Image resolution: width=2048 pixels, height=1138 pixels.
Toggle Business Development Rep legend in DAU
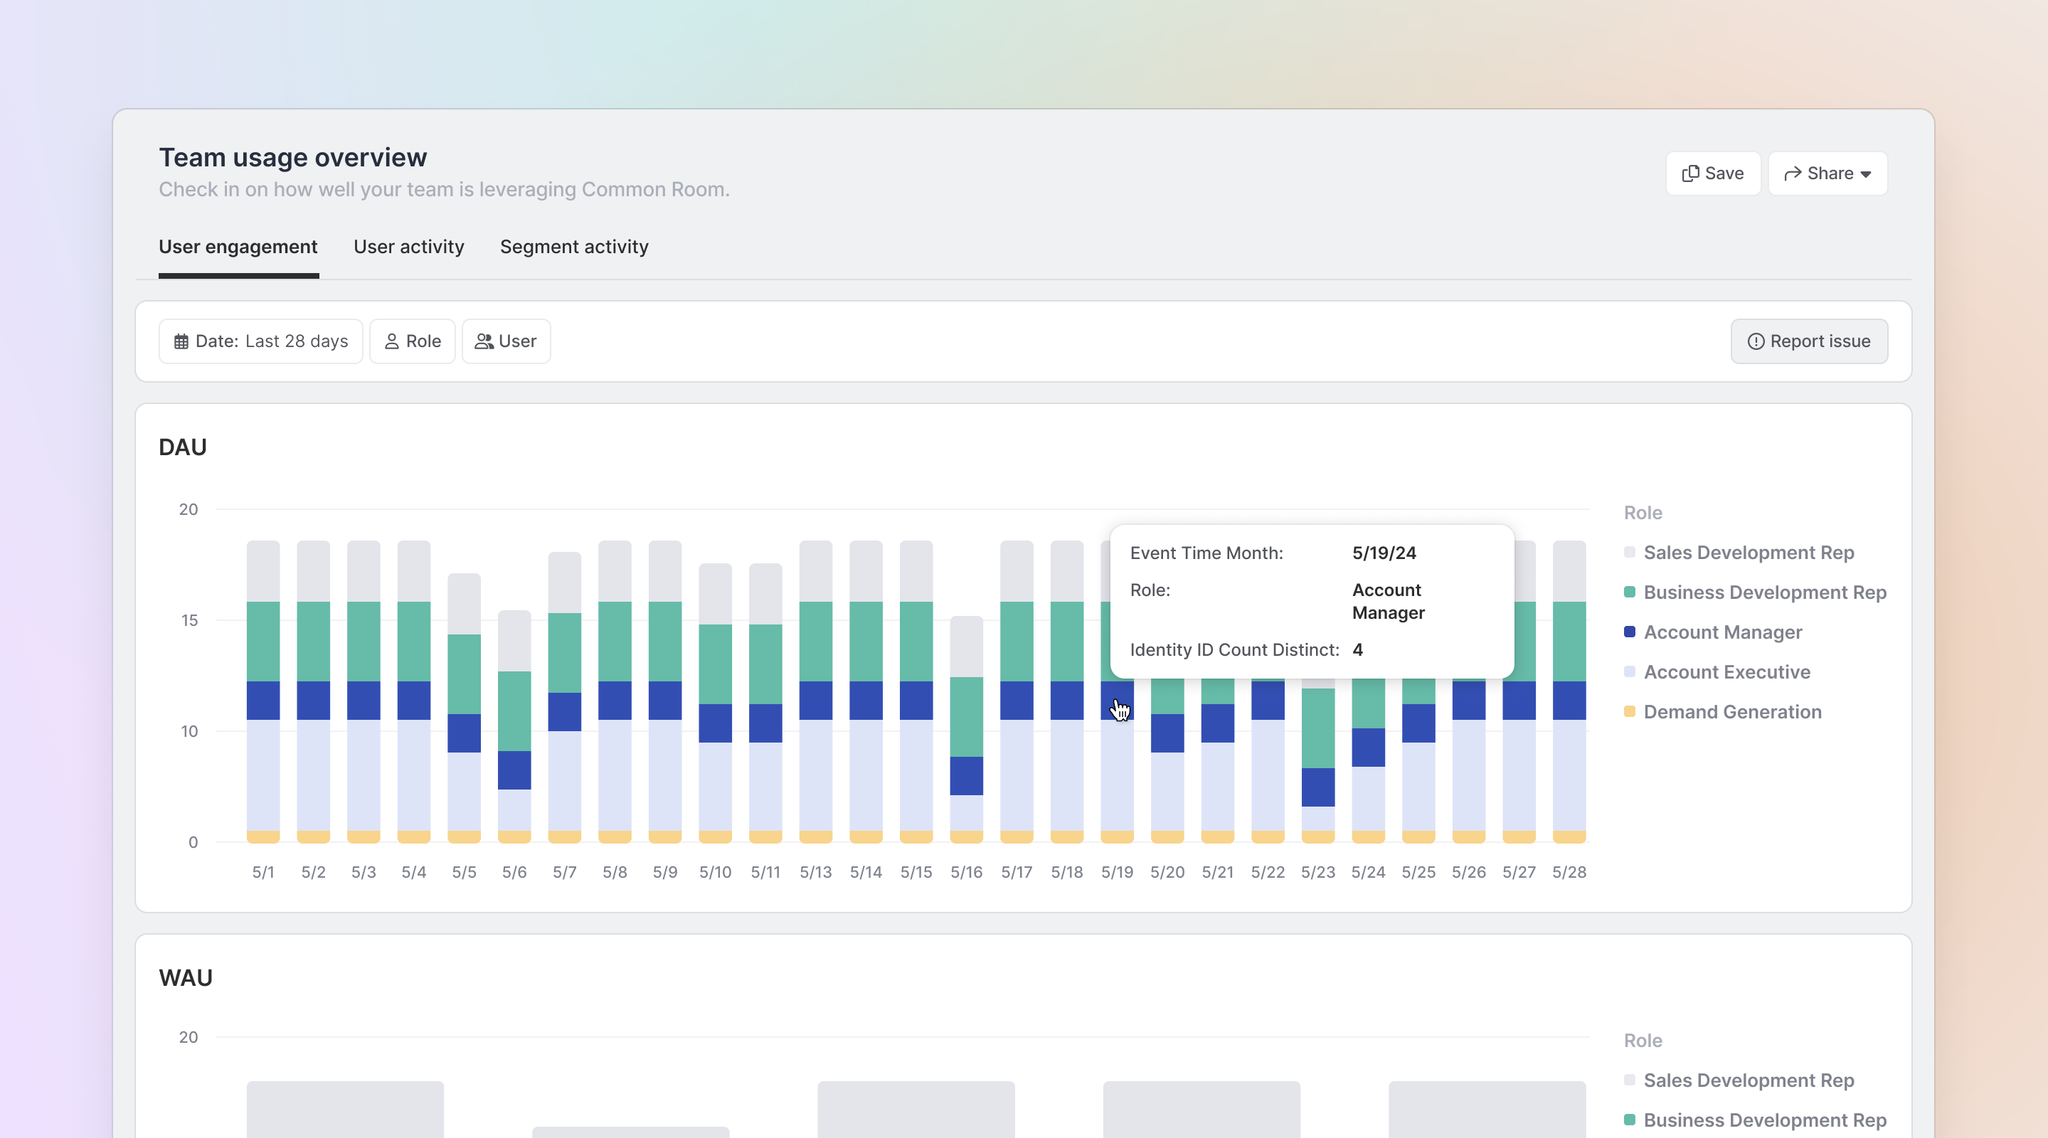(1764, 593)
